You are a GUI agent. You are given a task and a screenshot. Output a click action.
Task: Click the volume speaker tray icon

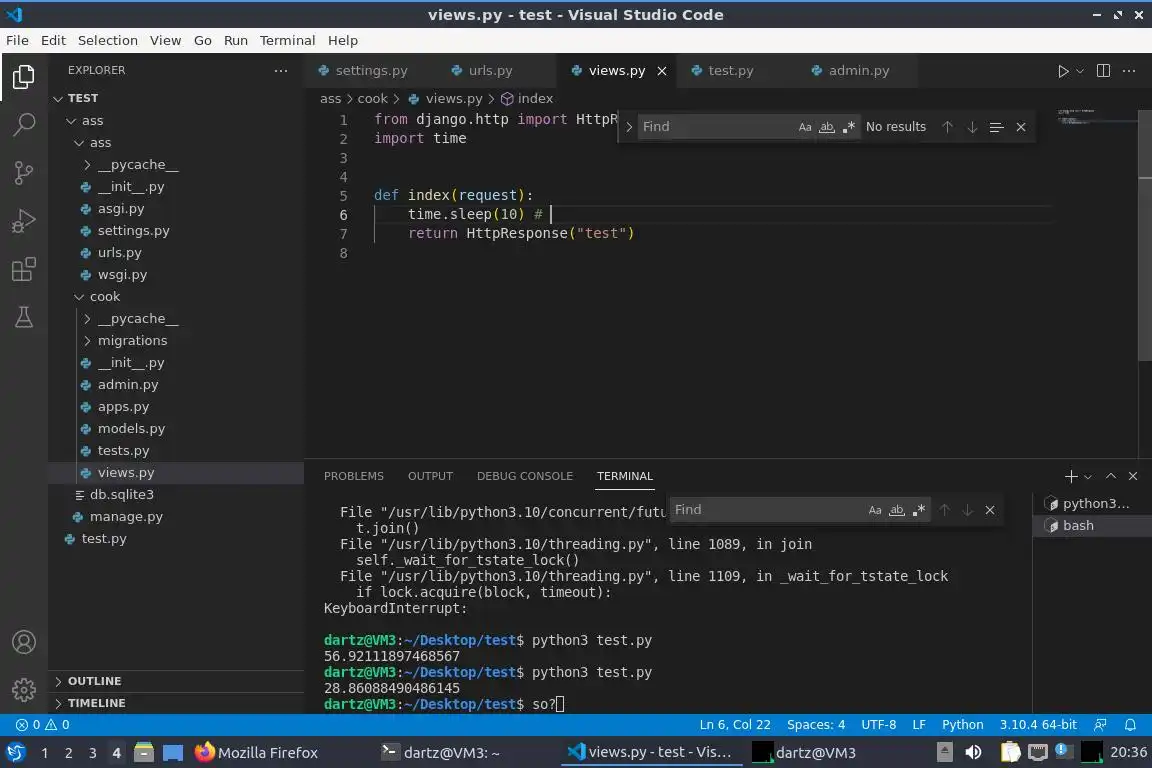973,753
